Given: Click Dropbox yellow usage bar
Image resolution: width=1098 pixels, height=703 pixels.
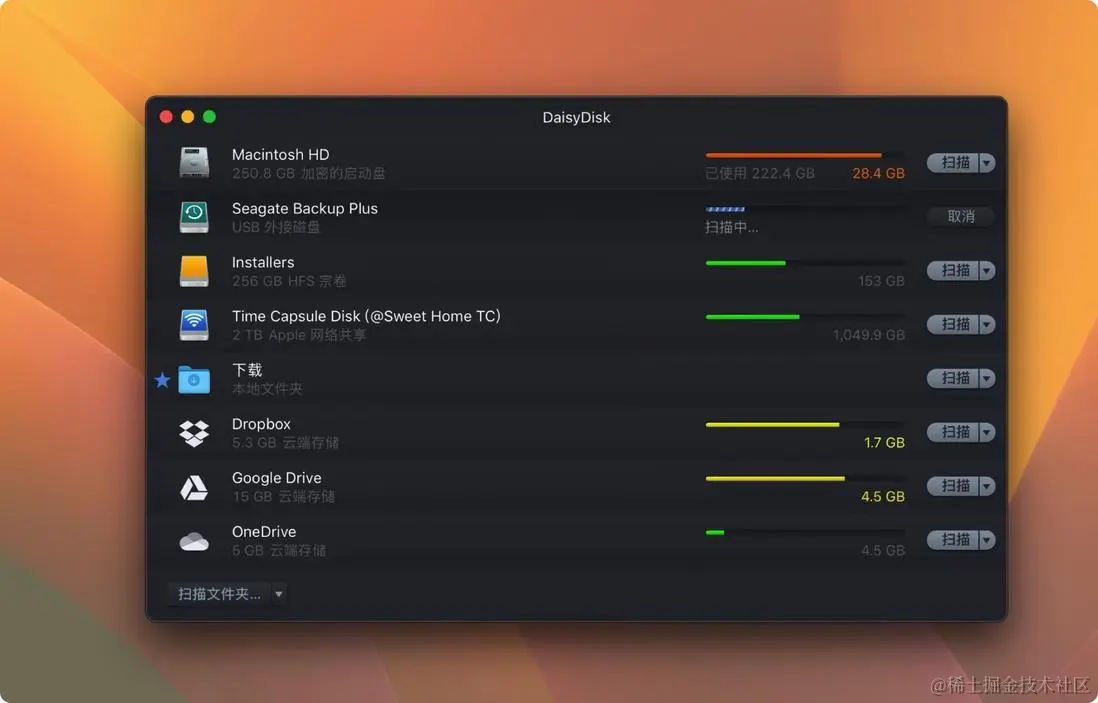Looking at the screenshot, I should (772, 425).
